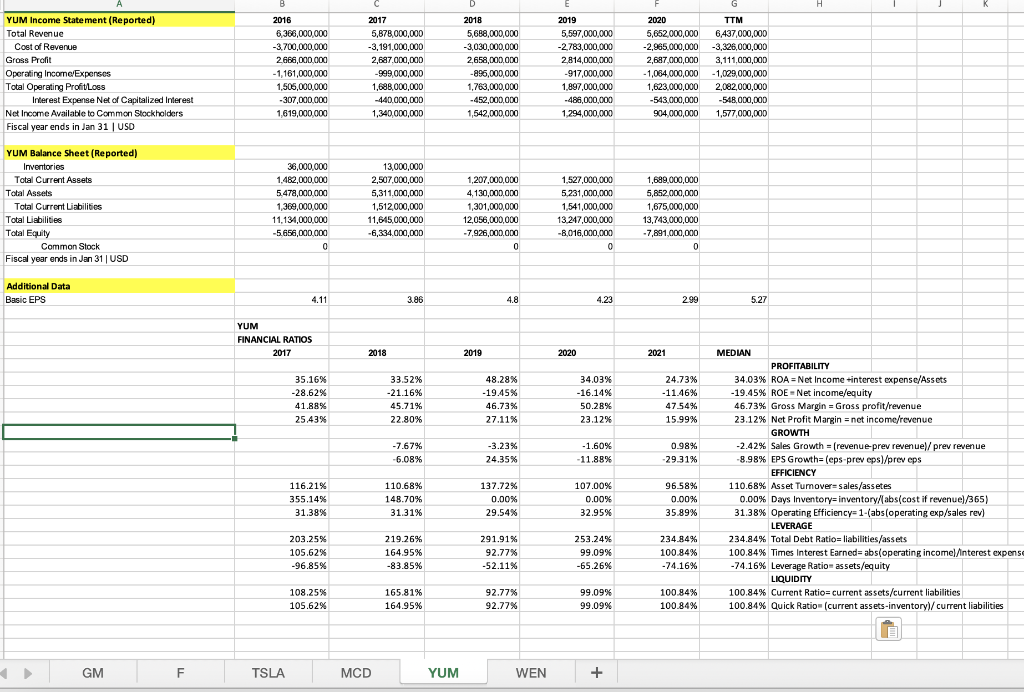Viewport: 1024px width, 692px height.
Task: Click the 2020 net income 904,000,000
Action: click(x=674, y=113)
